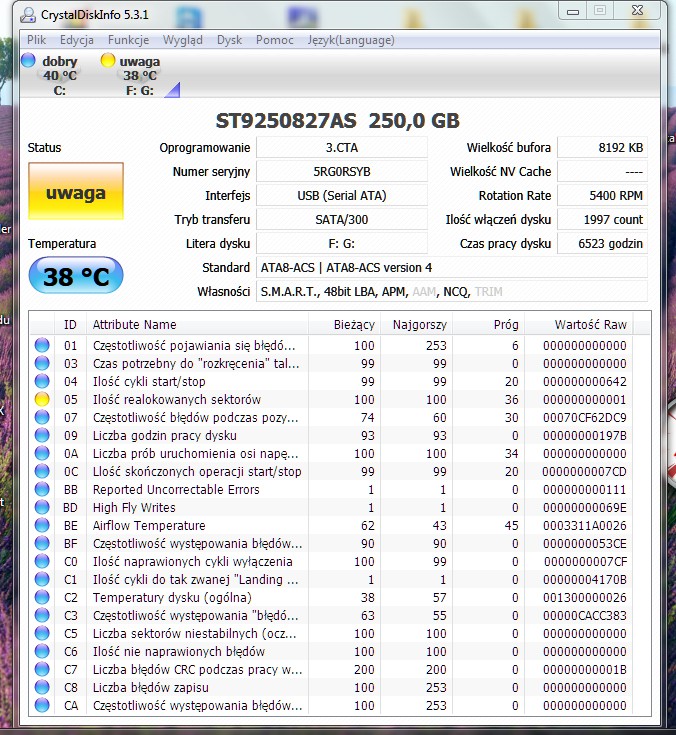Click the blue status icon of attribute 04
Image resolution: width=676 pixels, height=735 pixels.
pos(42,381)
